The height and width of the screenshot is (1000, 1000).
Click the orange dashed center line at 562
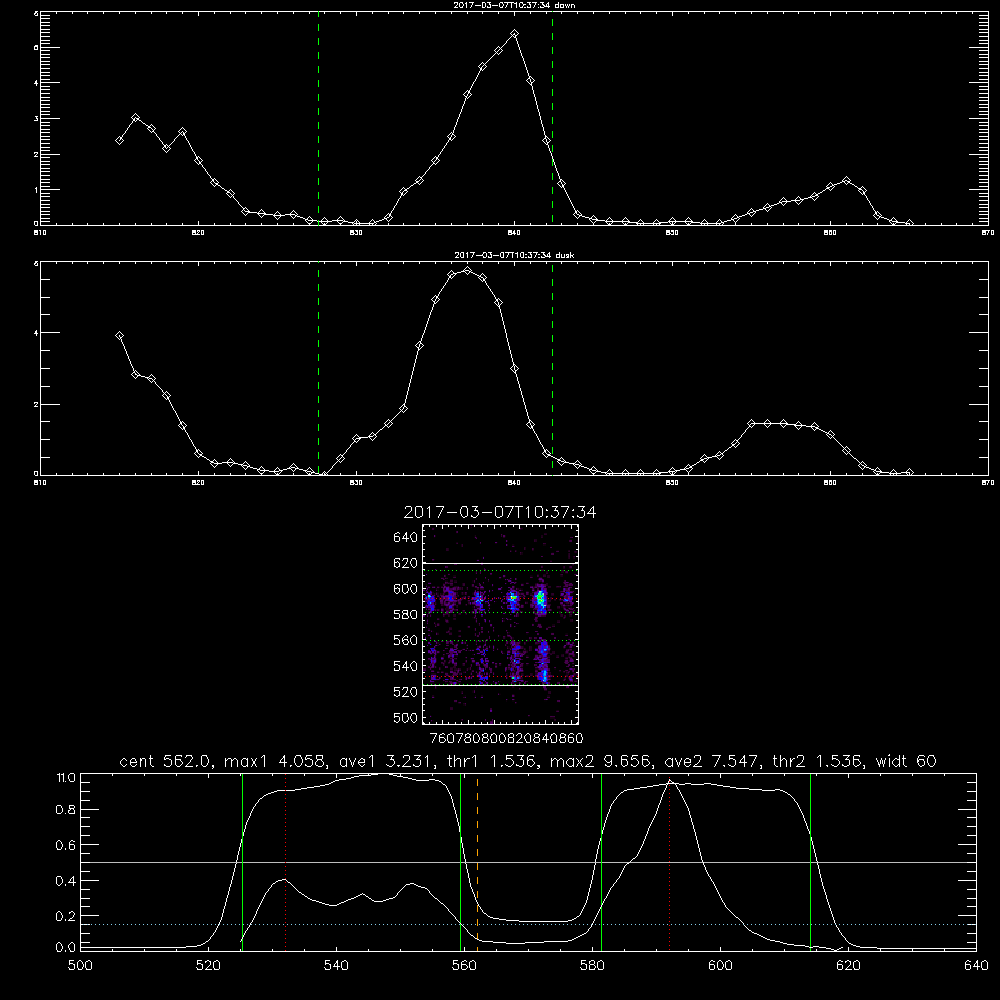[x=478, y=862]
